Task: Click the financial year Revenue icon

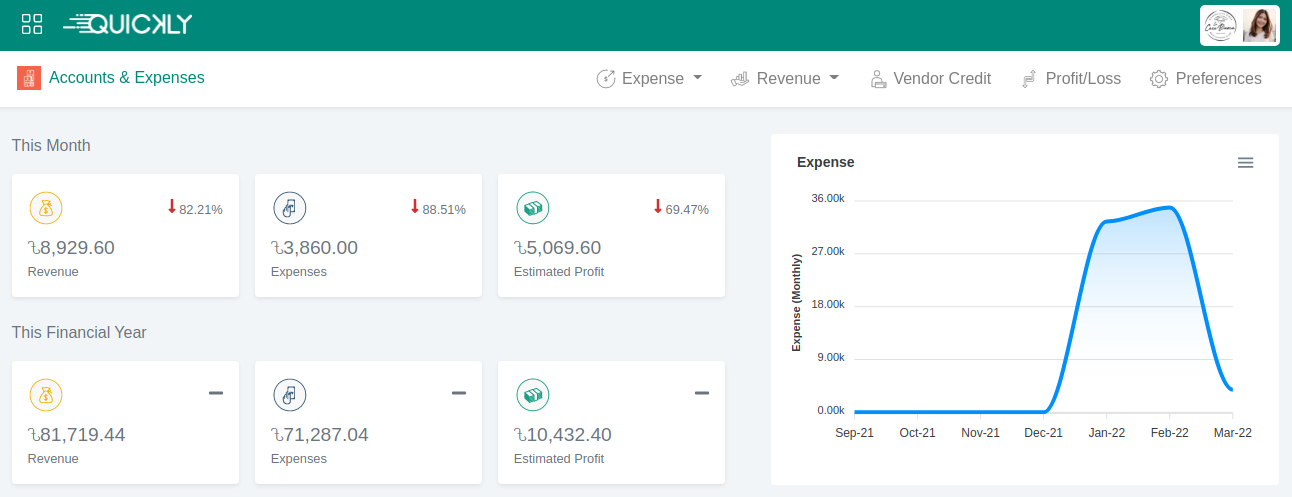Action: pos(46,395)
